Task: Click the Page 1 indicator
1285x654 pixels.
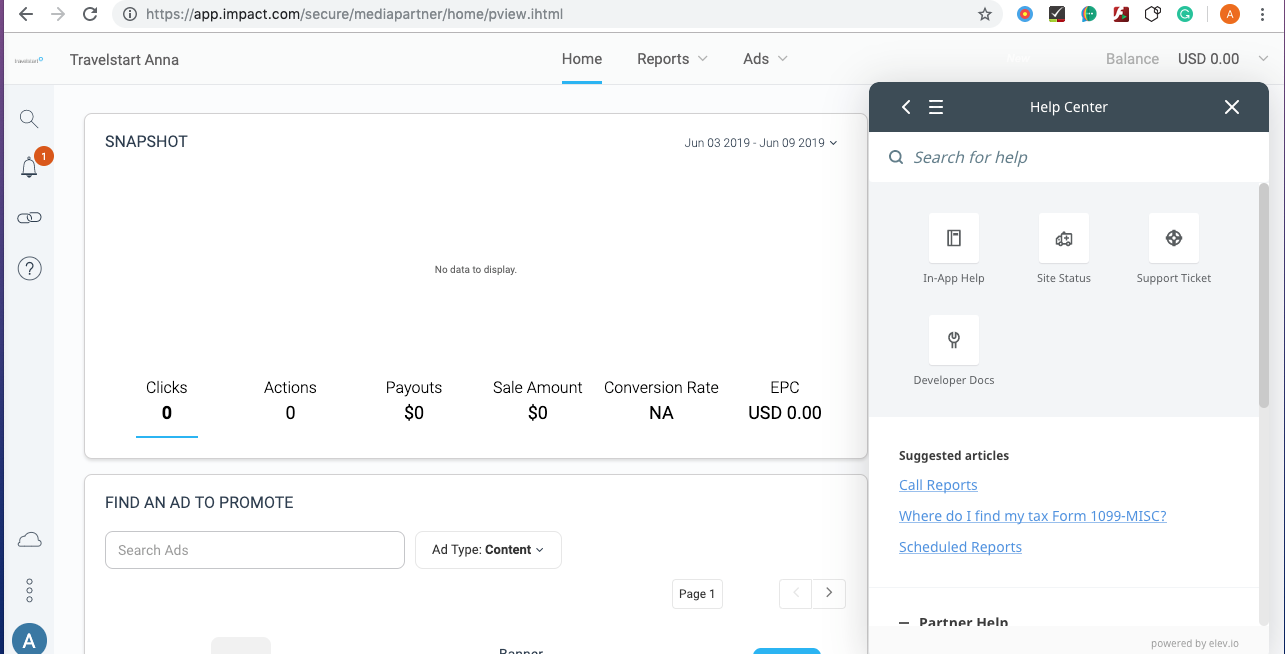Action: (x=697, y=594)
